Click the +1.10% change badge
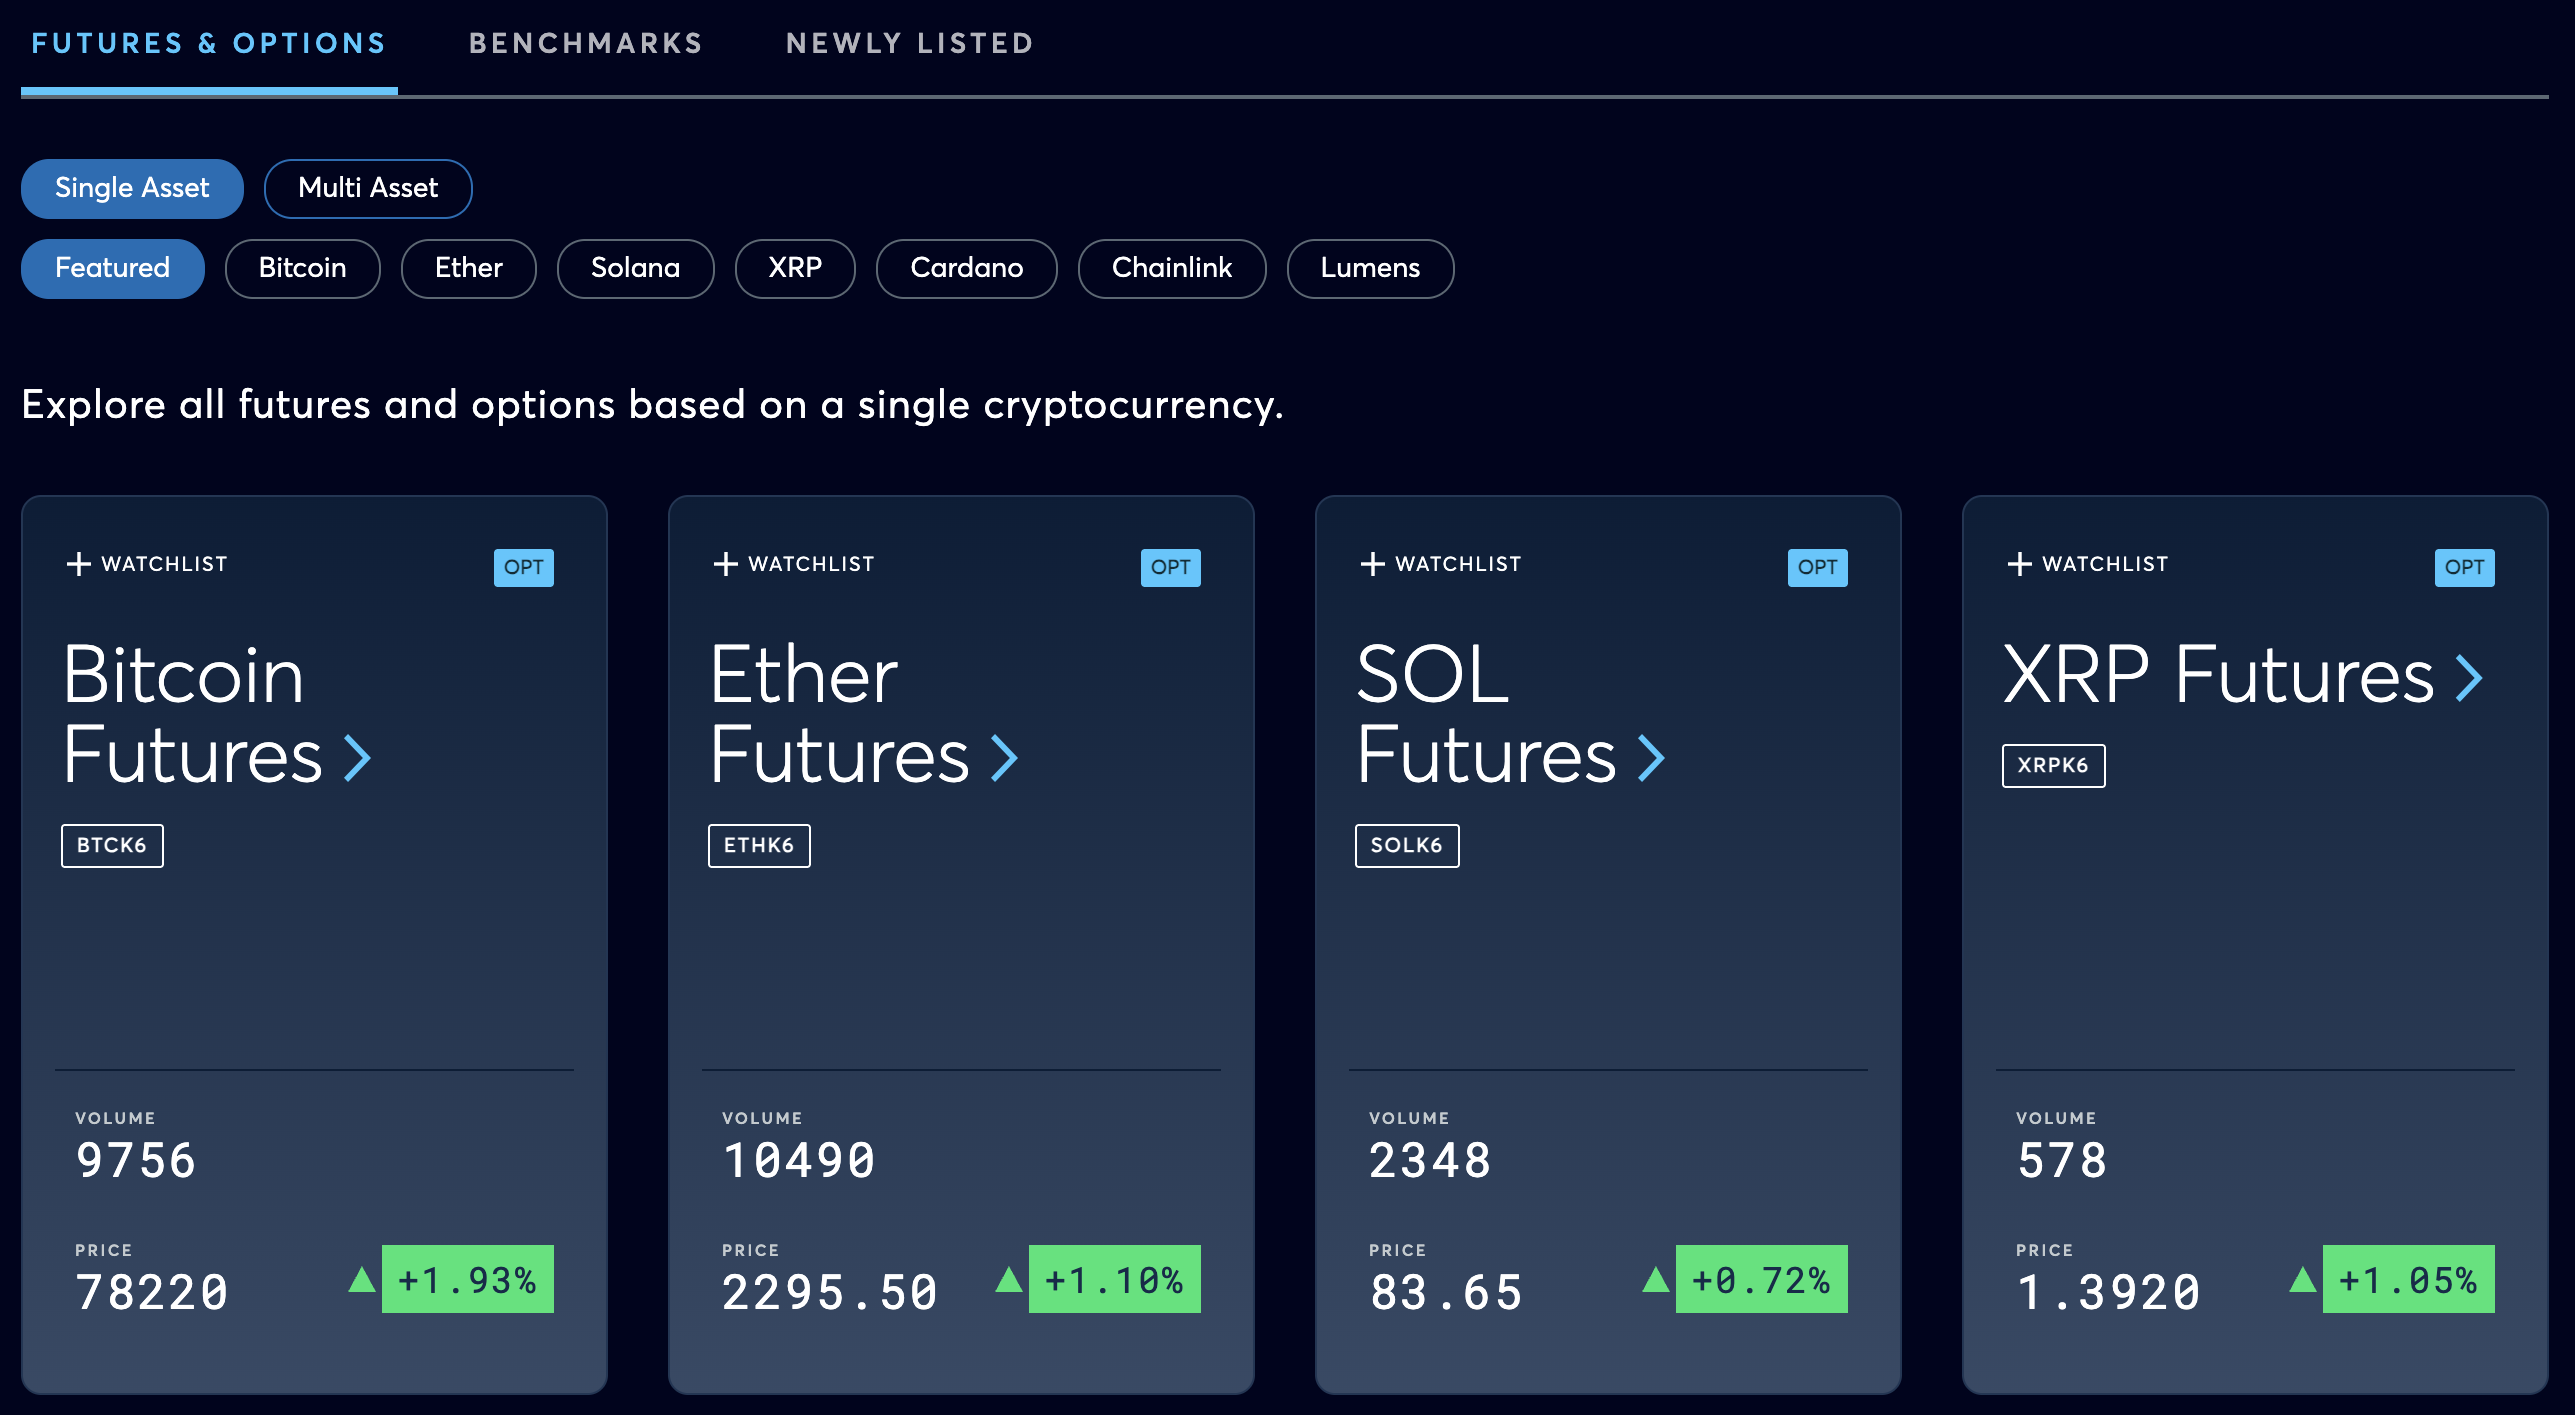The height and width of the screenshot is (1415, 2575). pos(1115,1279)
